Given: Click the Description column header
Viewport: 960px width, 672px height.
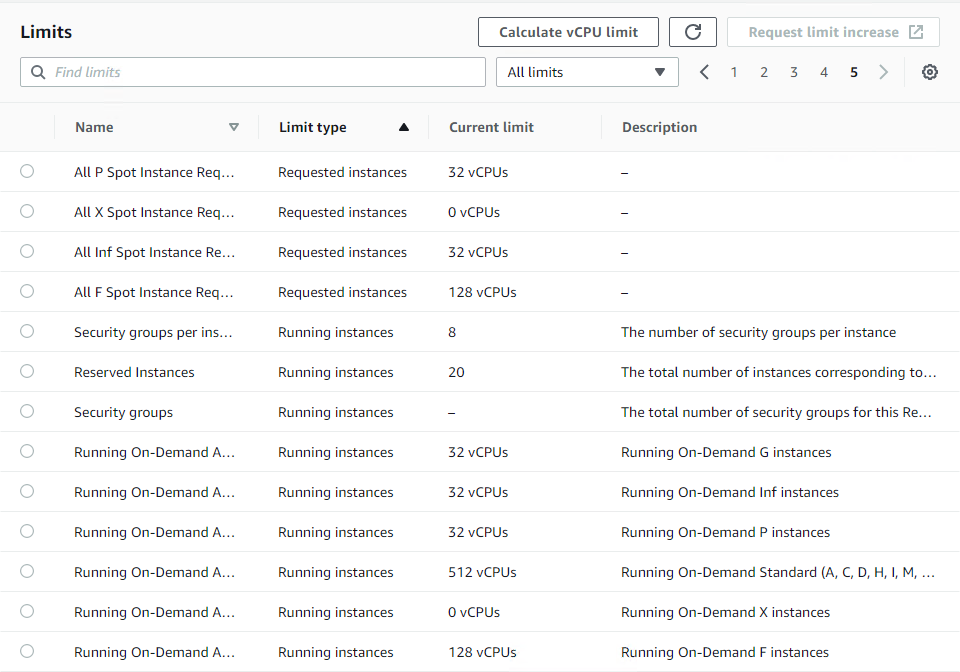Looking at the screenshot, I should (x=659, y=127).
